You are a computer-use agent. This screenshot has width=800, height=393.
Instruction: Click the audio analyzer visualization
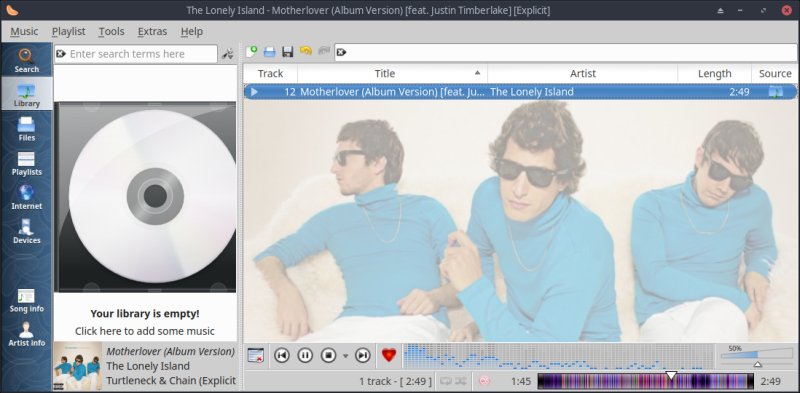point(559,356)
